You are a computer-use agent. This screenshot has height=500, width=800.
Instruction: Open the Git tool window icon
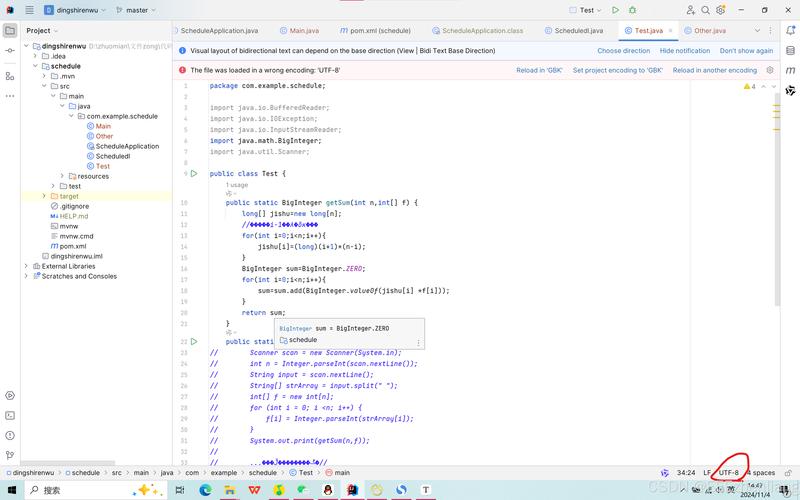[10, 455]
